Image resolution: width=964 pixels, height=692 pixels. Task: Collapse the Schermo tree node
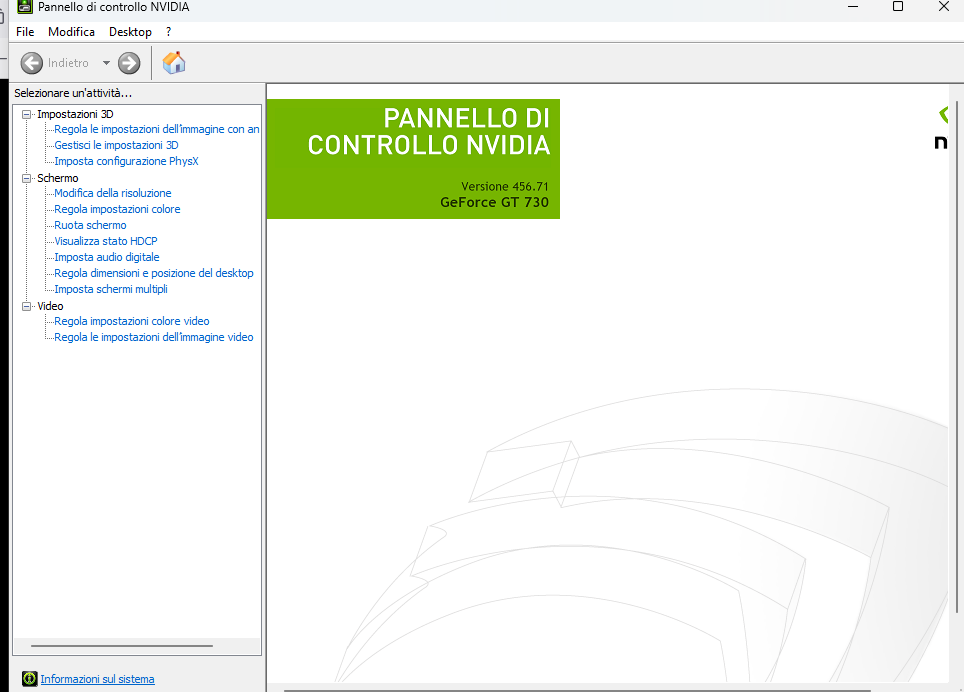coord(26,178)
